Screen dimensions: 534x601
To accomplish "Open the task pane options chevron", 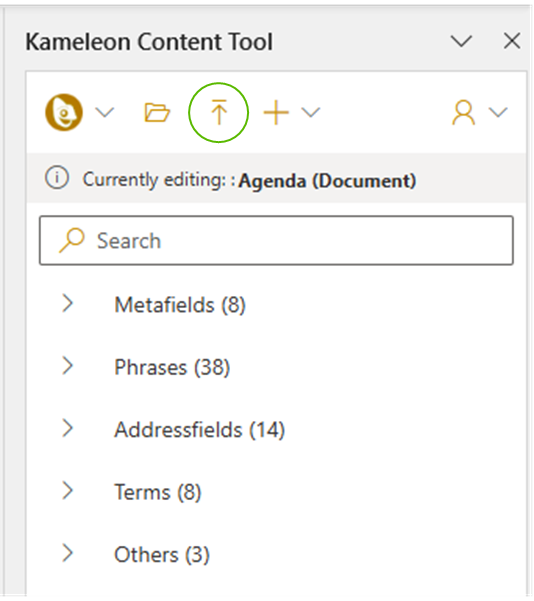I will click(x=461, y=41).
